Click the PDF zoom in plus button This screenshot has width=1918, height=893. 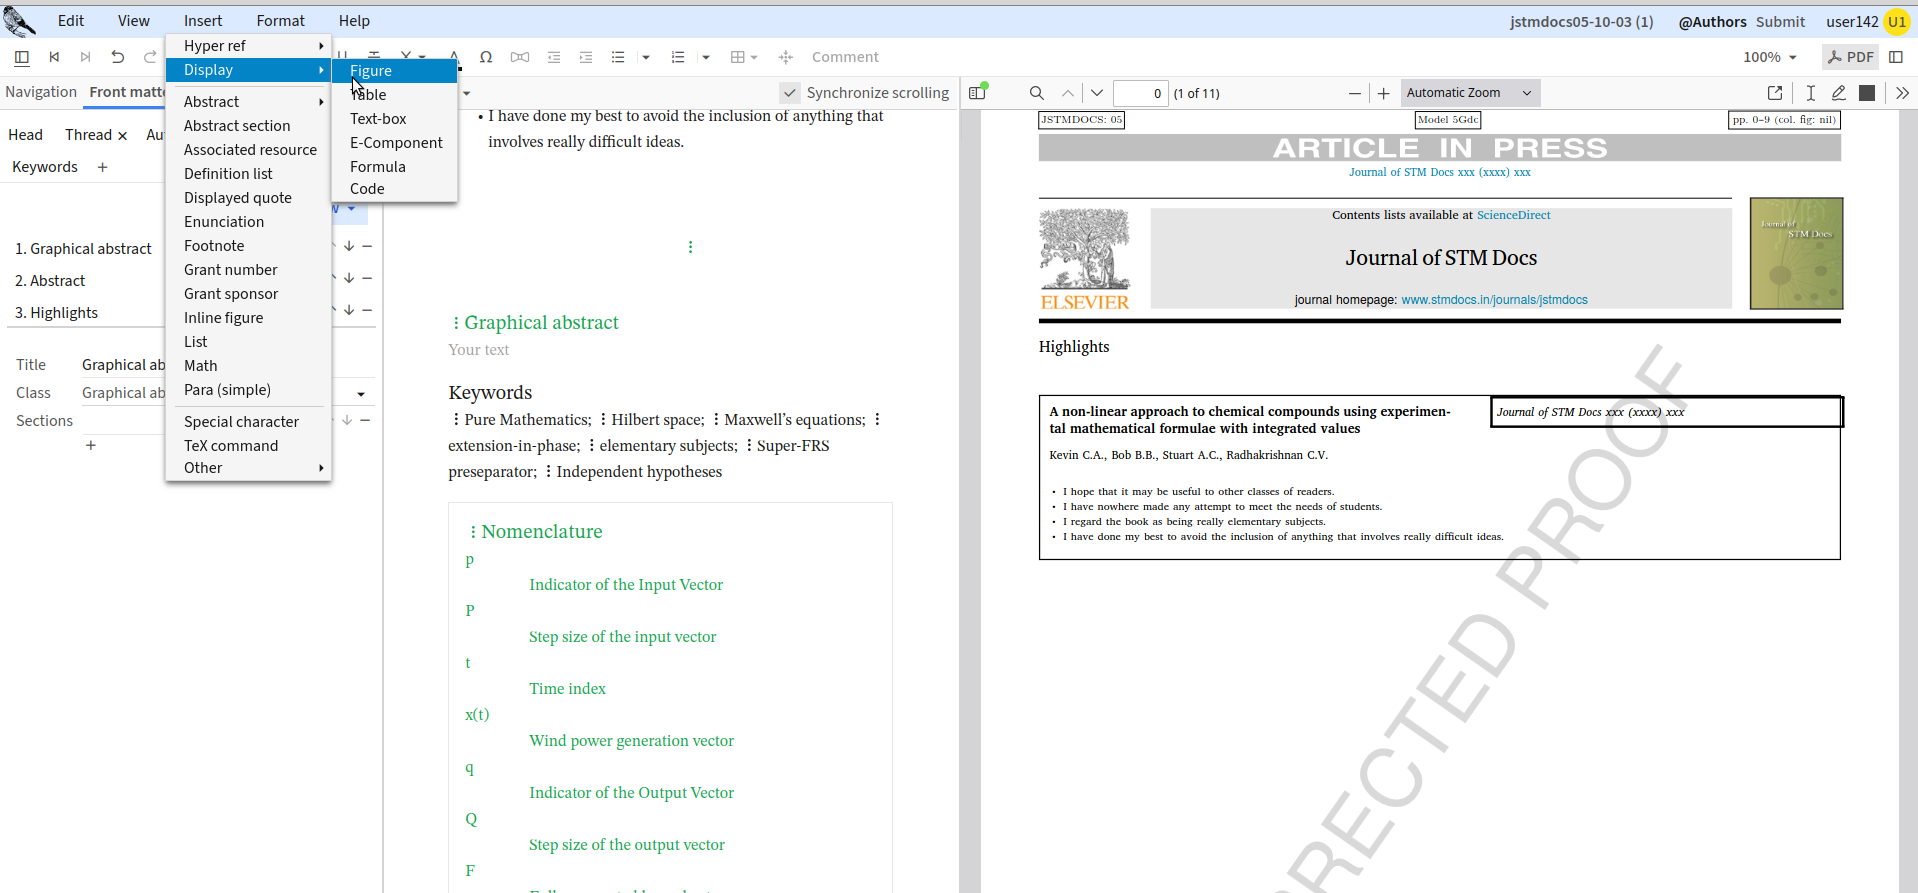click(x=1383, y=93)
